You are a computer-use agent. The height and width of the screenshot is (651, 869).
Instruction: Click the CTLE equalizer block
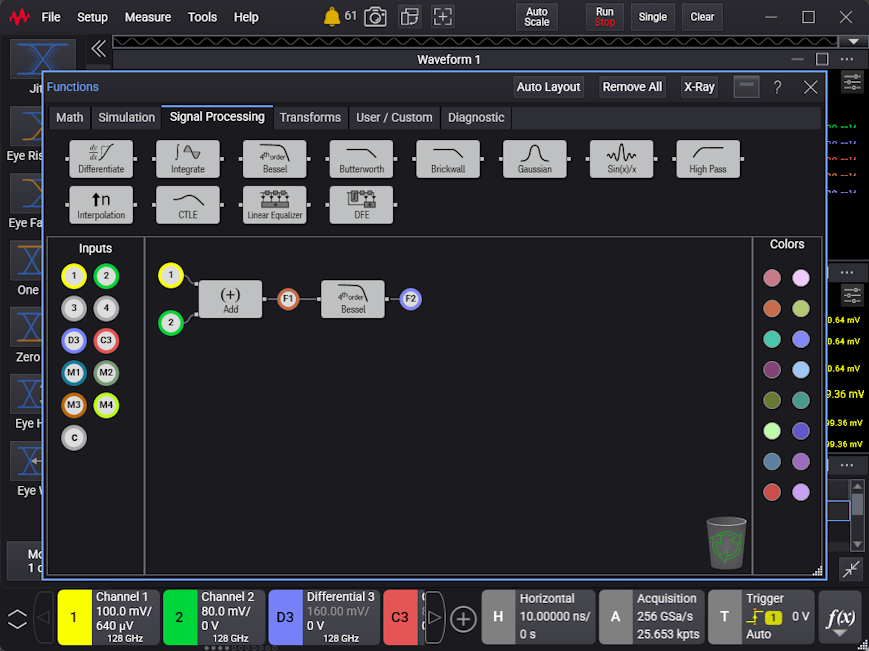[188, 204]
